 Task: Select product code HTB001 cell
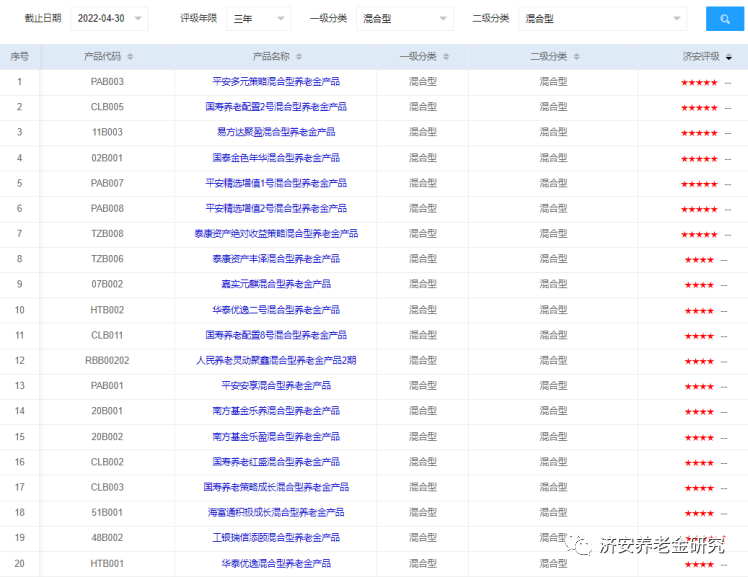click(x=107, y=564)
